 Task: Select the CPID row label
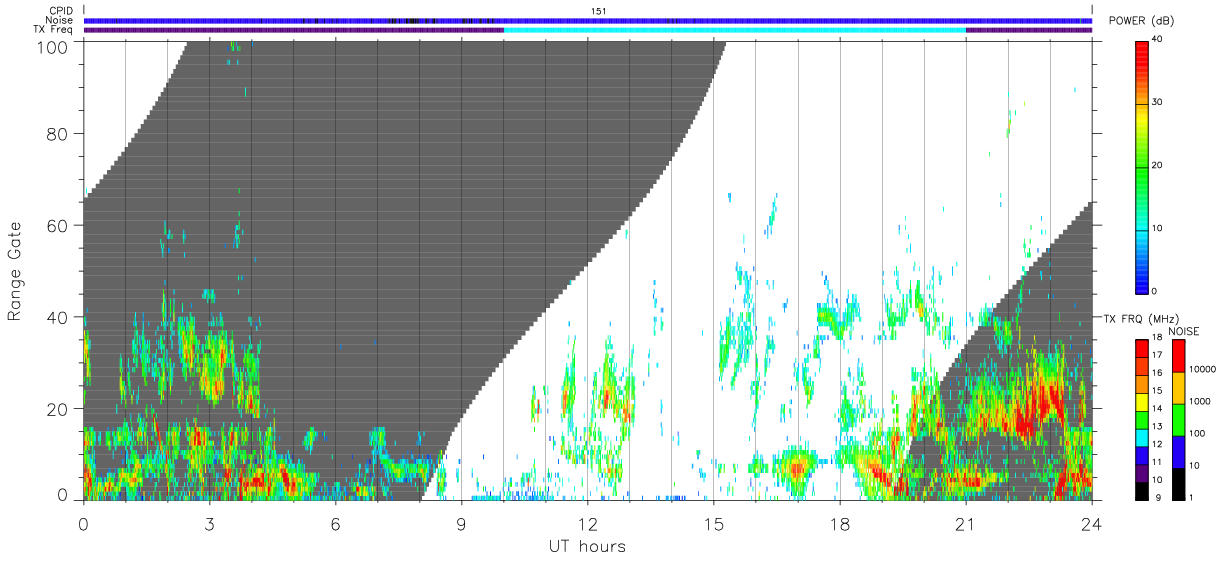pyautogui.click(x=62, y=11)
